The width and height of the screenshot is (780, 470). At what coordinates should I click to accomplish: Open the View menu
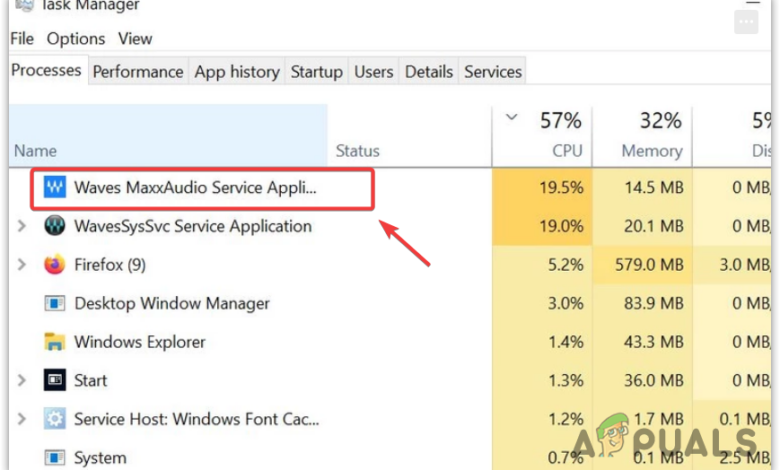135,39
